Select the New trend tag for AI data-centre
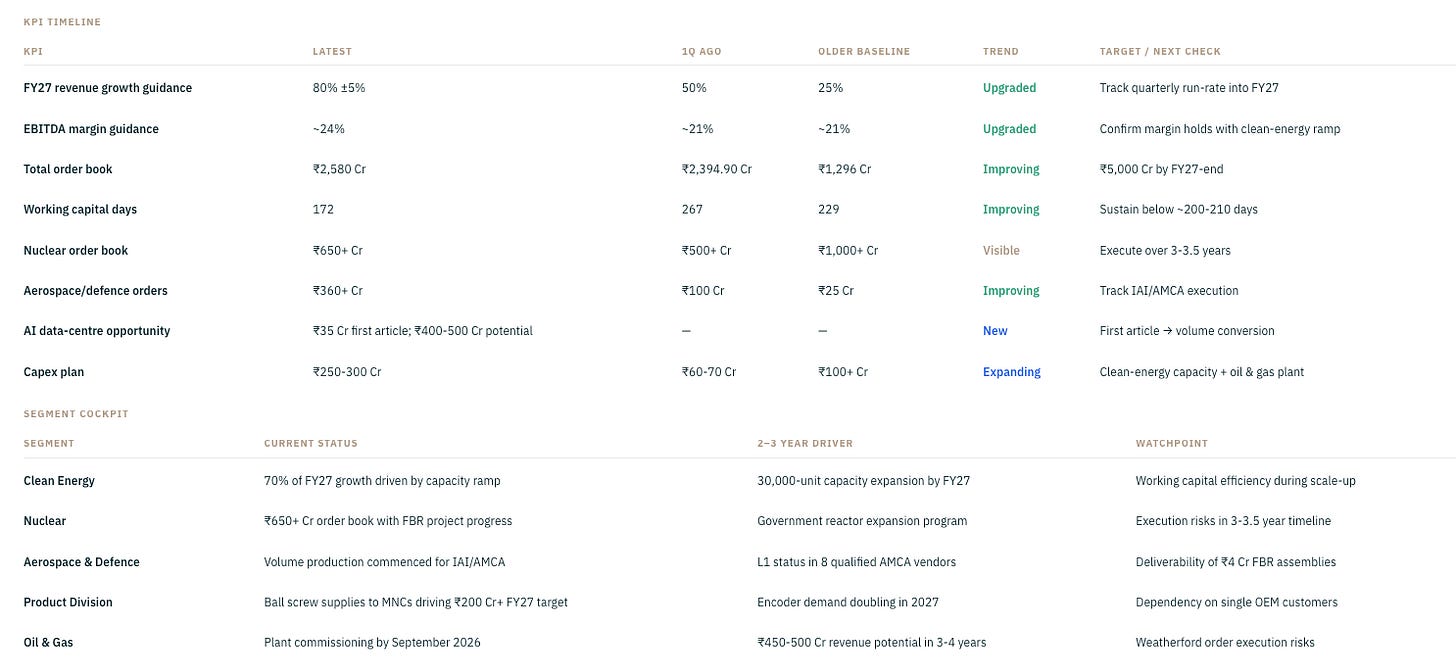 (x=995, y=331)
